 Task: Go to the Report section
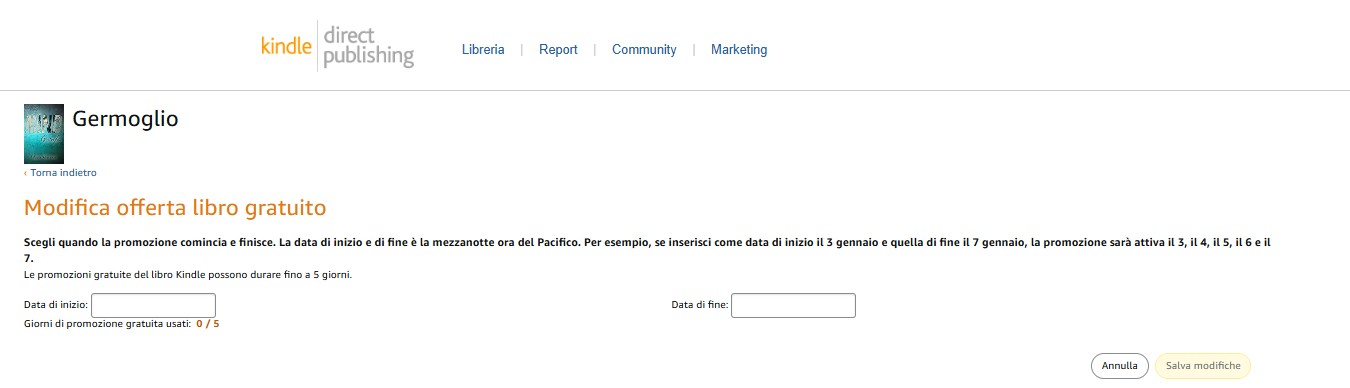coord(558,49)
